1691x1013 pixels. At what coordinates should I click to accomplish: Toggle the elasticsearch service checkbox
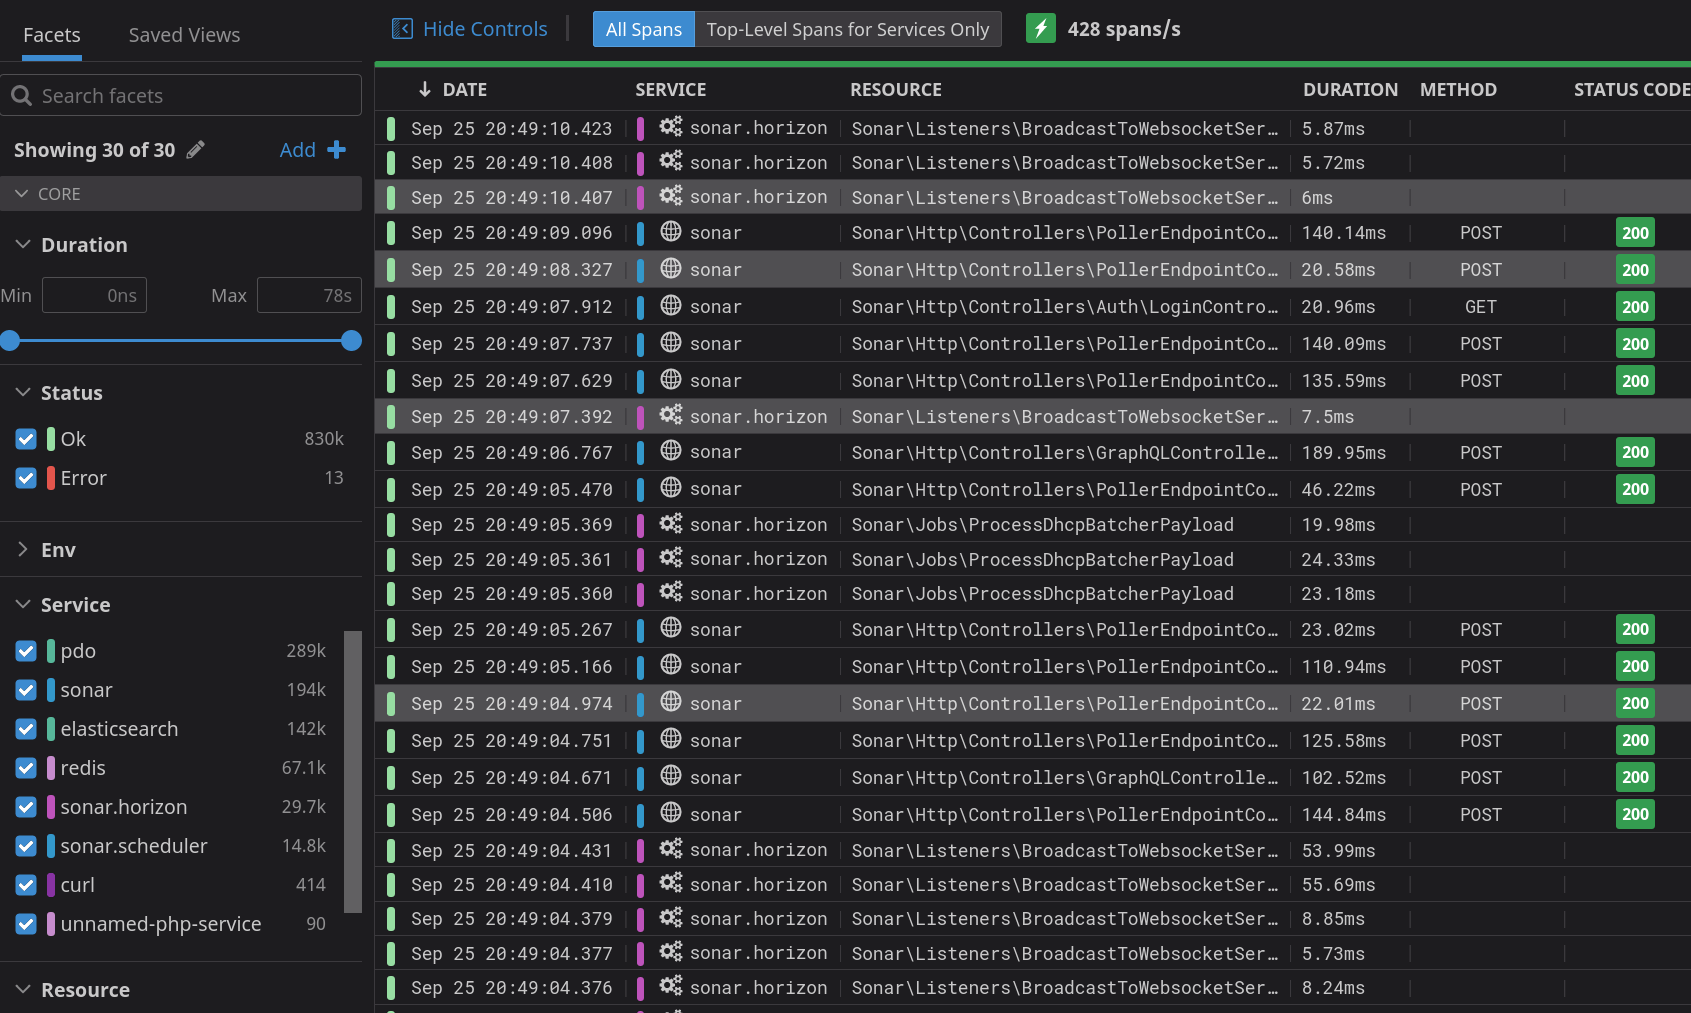tap(27, 729)
